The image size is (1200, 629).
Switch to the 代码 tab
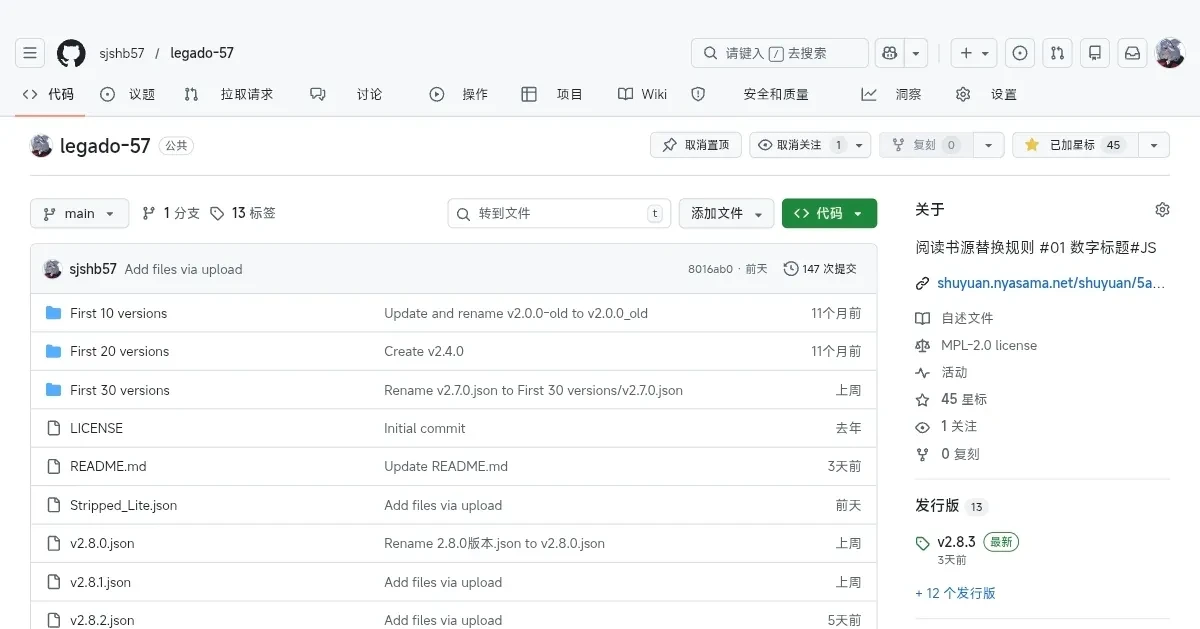click(x=48, y=94)
